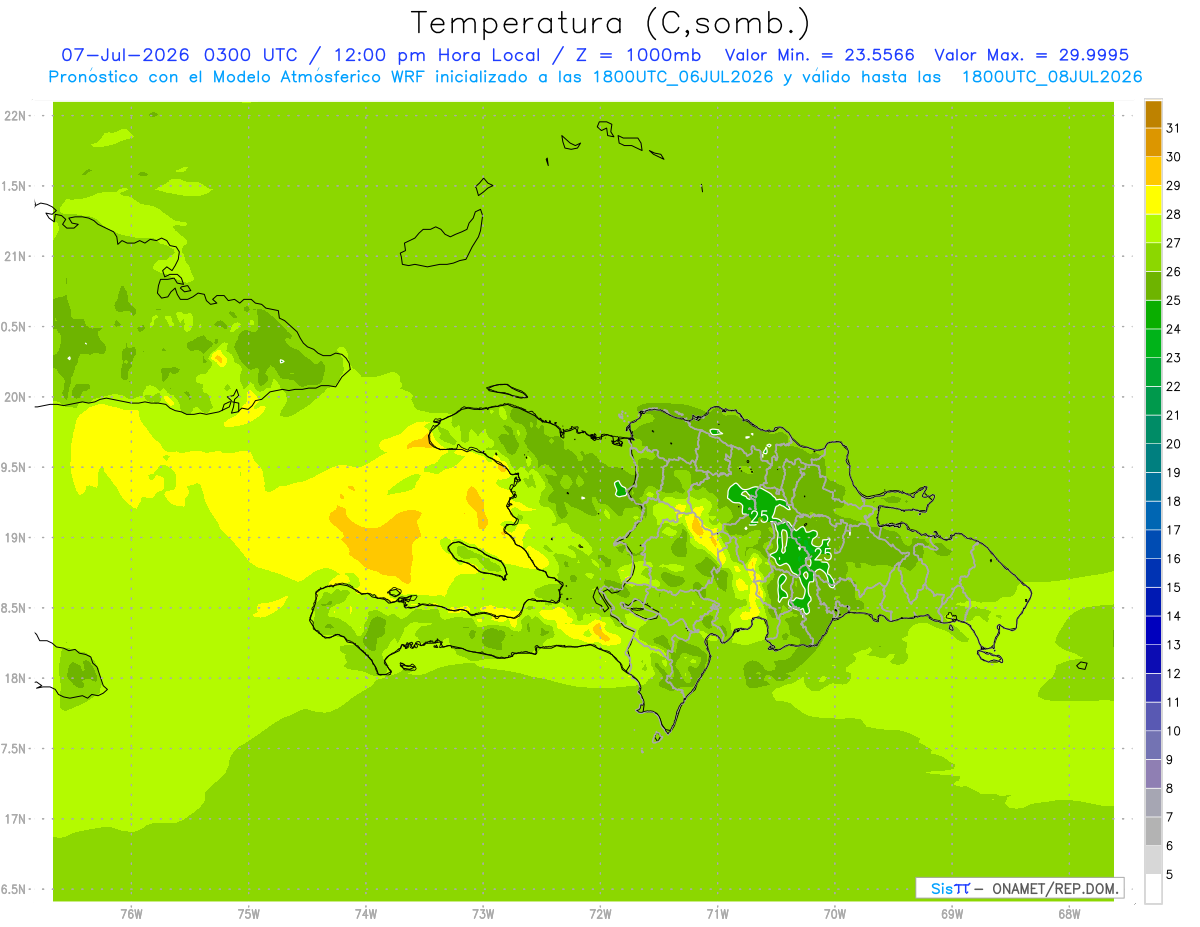Screen dimensions: 1200x927
Task: Click the legend value 13
Action: coord(1174,645)
